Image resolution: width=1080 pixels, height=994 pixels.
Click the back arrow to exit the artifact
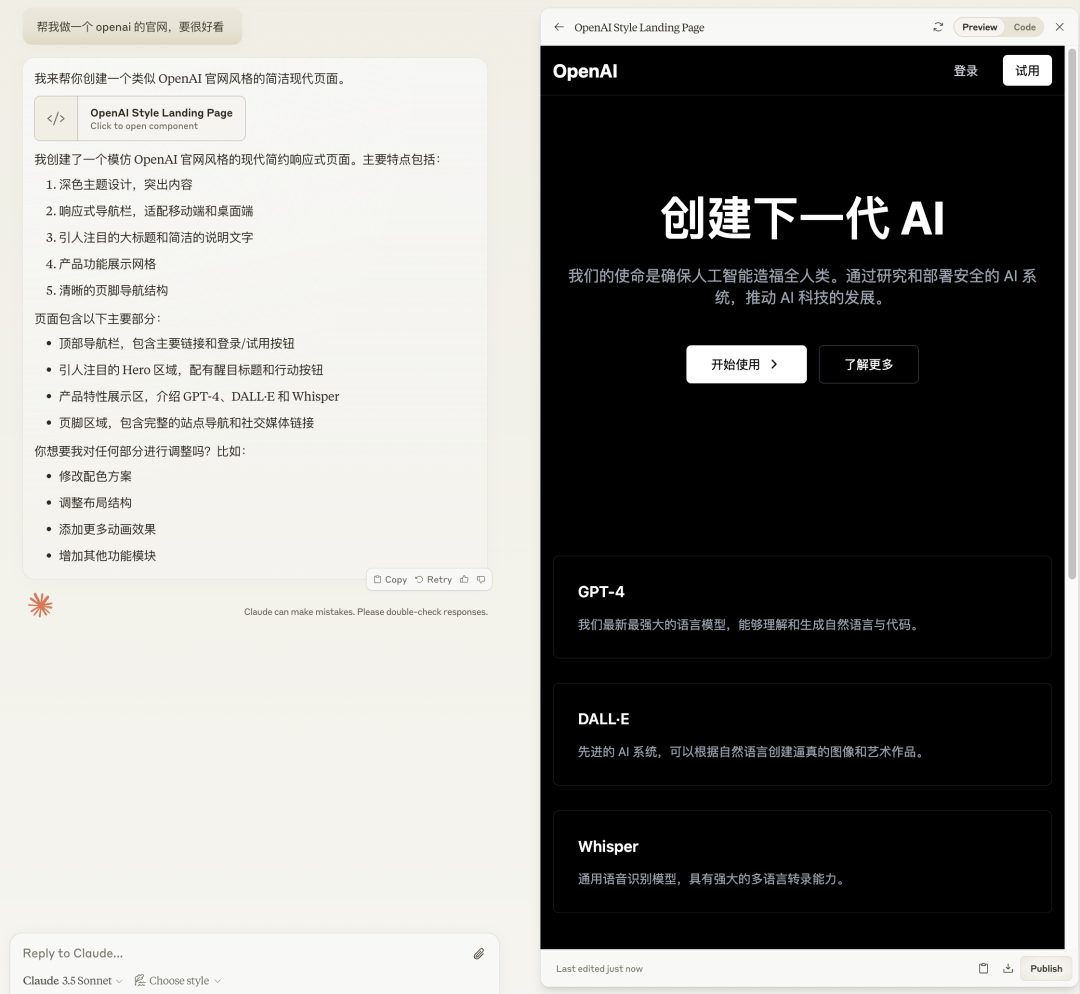pos(558,27)
